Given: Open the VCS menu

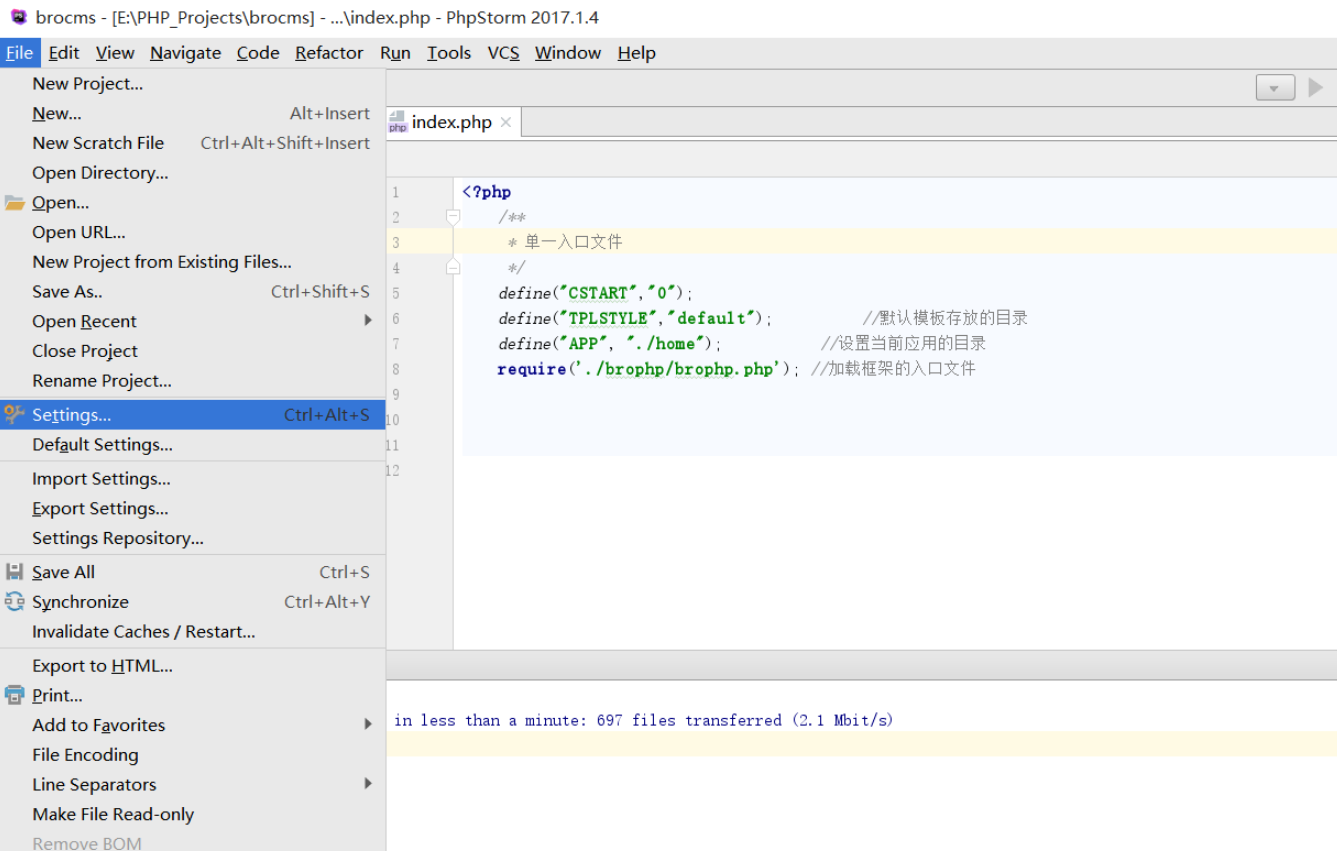Looking at the screenshot, I should point(503,53).
